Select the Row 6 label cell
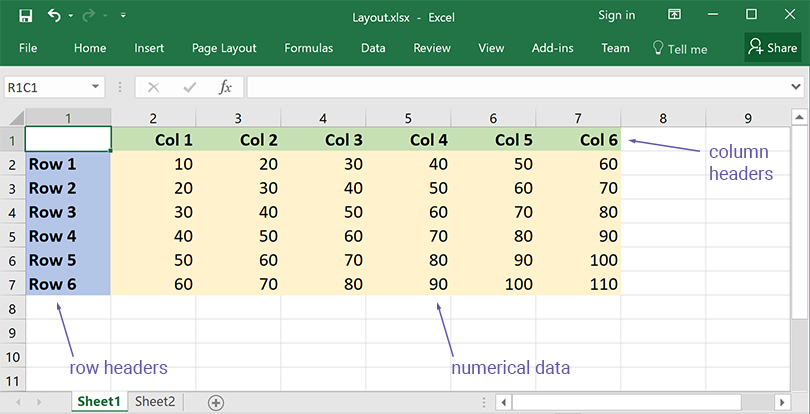This screenshot has width=810, height=414. coord(68,284)
